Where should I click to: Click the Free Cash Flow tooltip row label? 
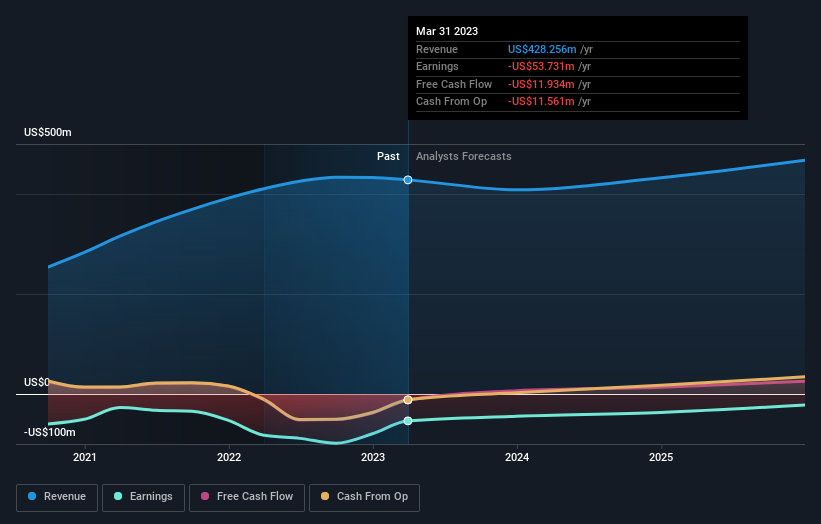click(454, 84)
